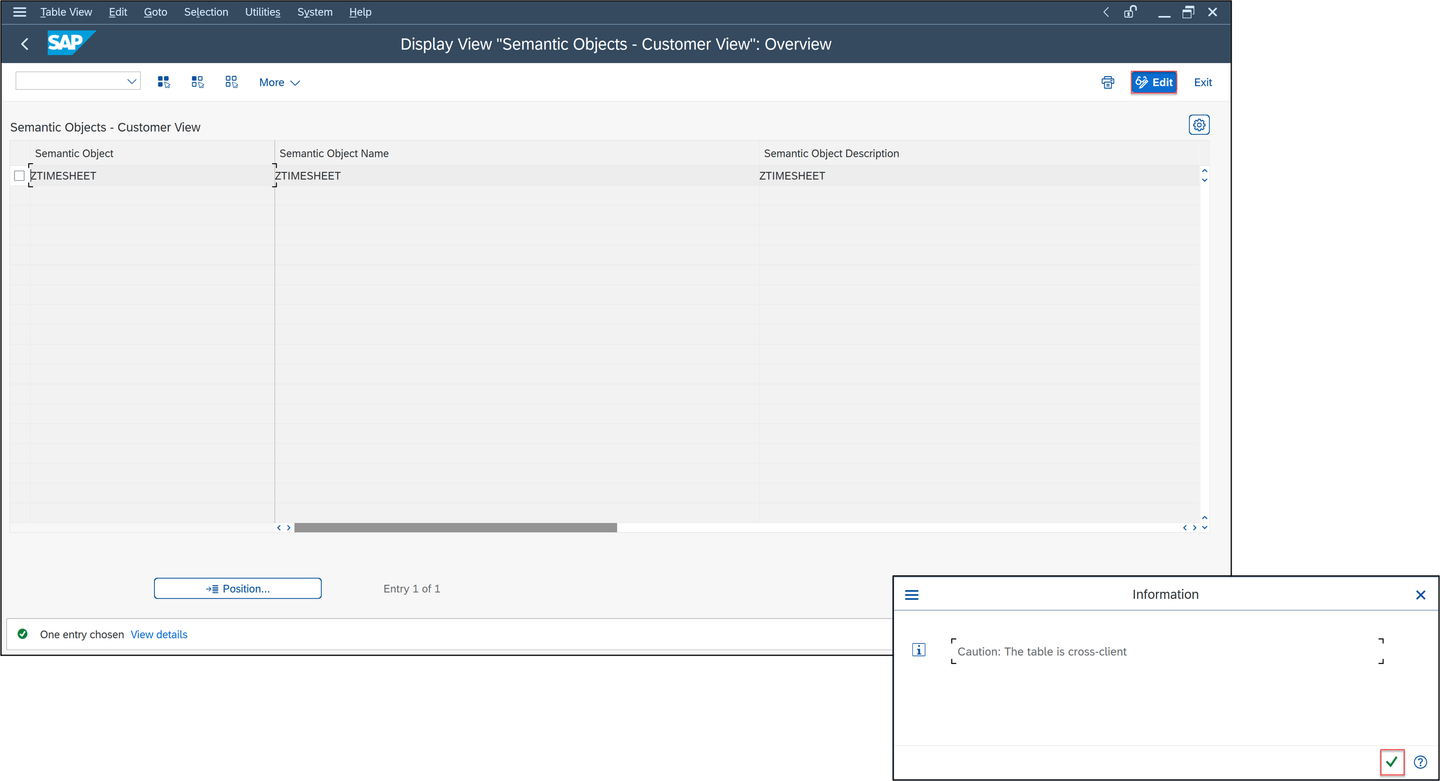Click 'Caution: The table is cross-client' message

1042,651
